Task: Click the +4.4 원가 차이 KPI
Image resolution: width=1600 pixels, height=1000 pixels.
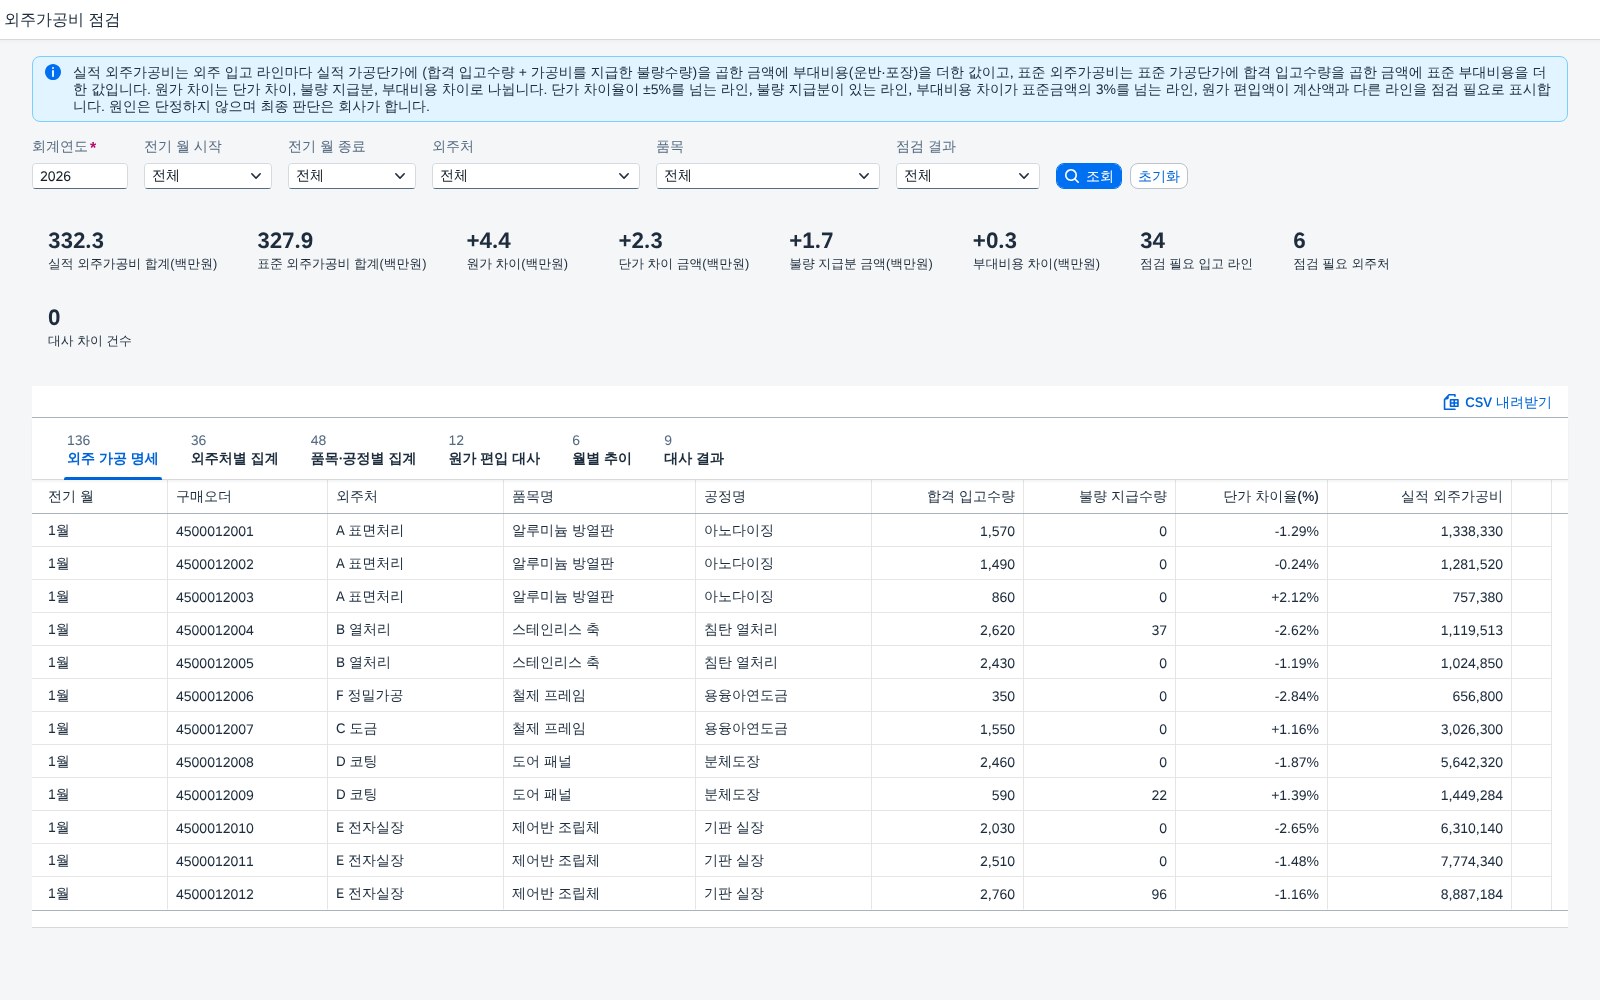Action: click(517, 250)
